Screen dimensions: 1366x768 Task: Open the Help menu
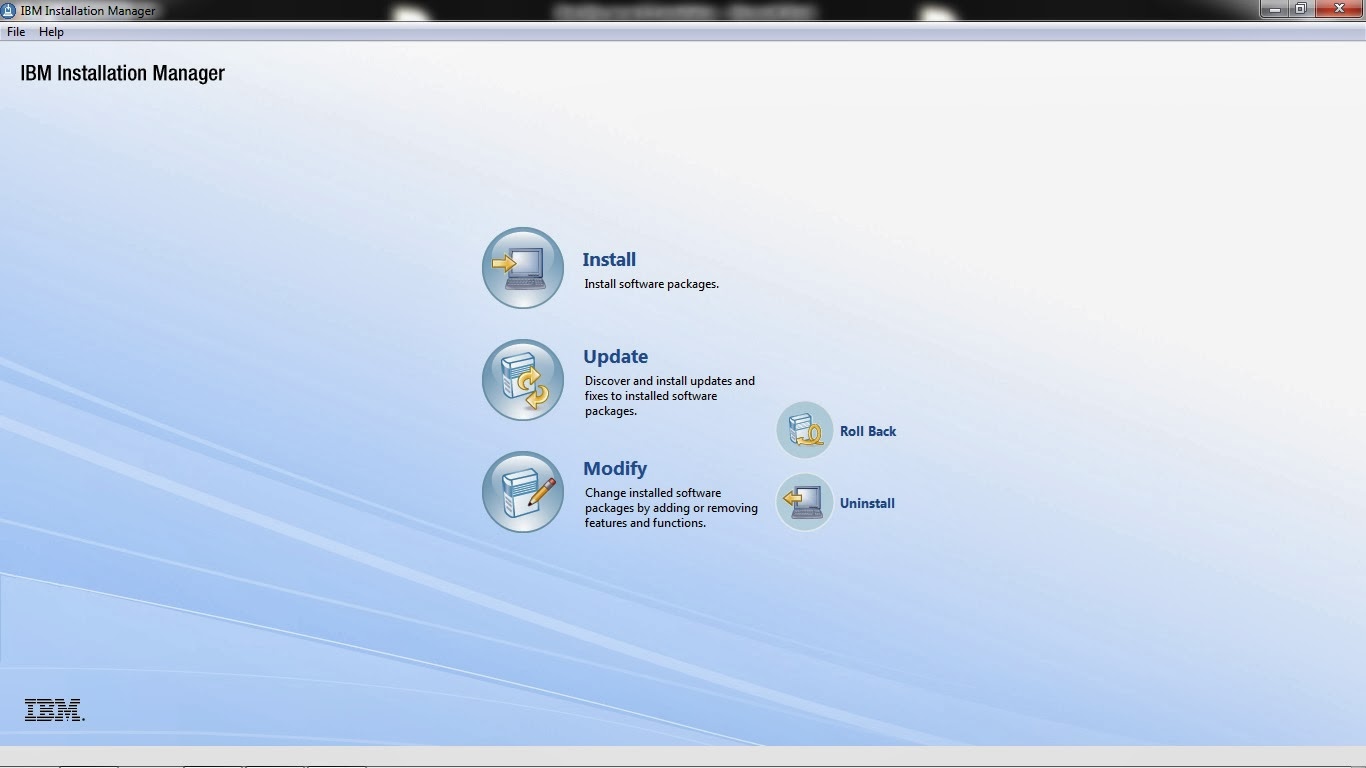click(50, 31)
